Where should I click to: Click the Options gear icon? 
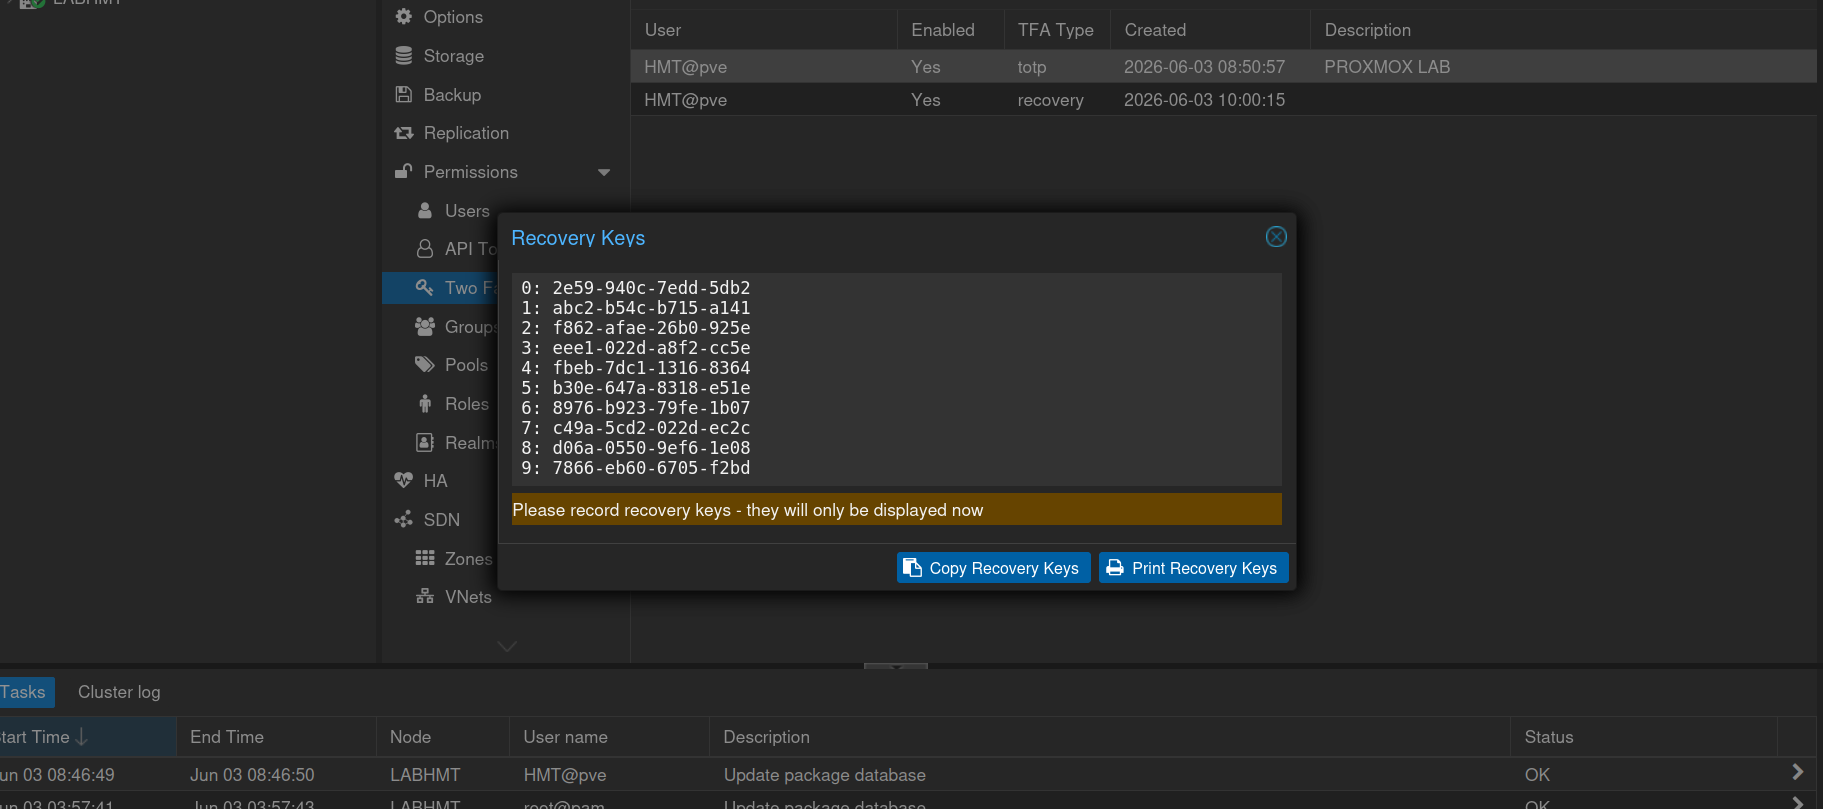[x=404, y=17]
